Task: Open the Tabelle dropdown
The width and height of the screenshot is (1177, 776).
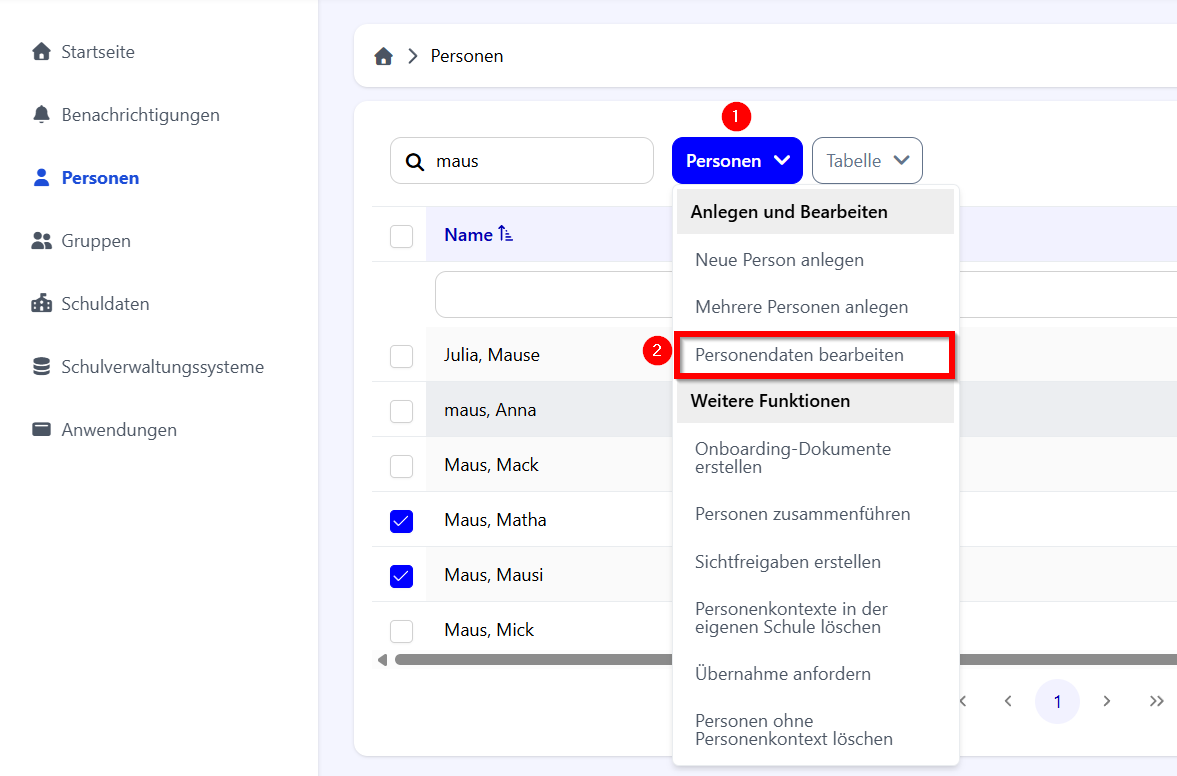Action: (x=867, y=161)
